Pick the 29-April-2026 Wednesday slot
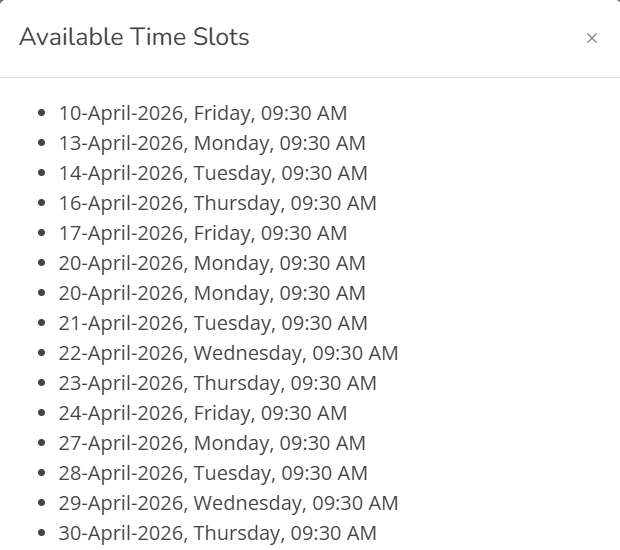620x550 pixels. point(228,503)
